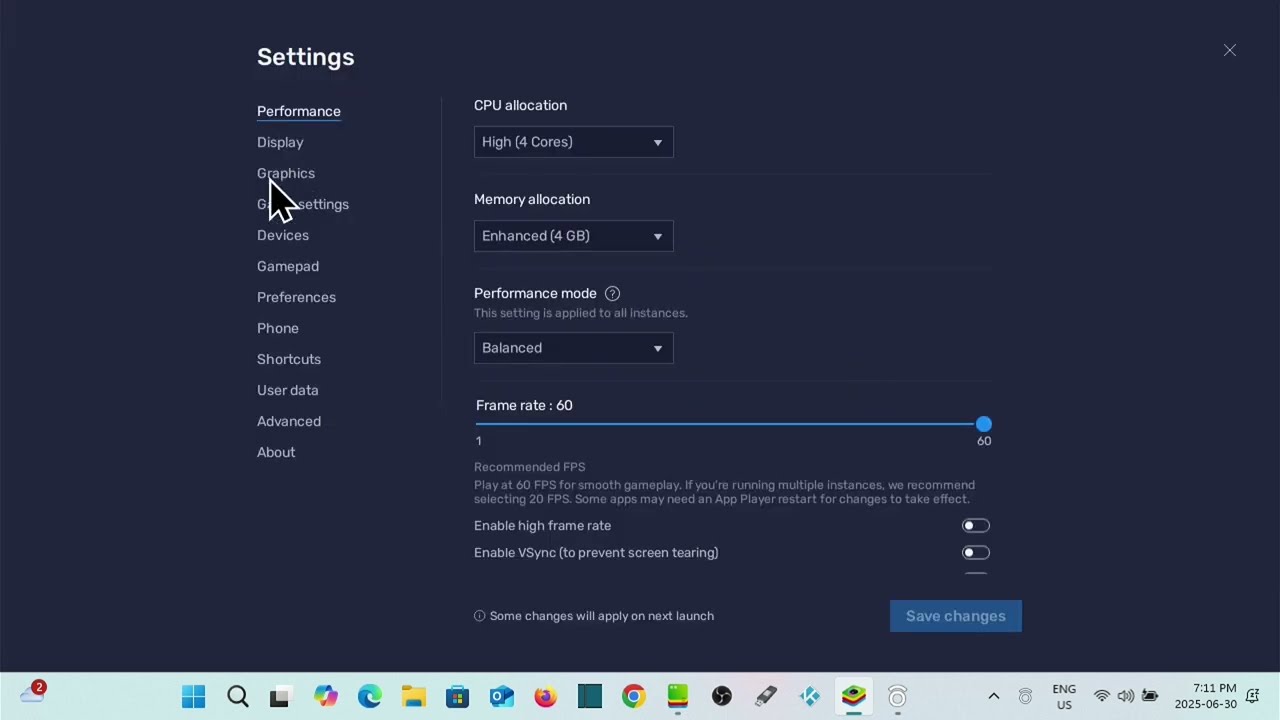Click the Frame rate slider handle
The image size is (1280, 720).
click(x=984, y=424)
